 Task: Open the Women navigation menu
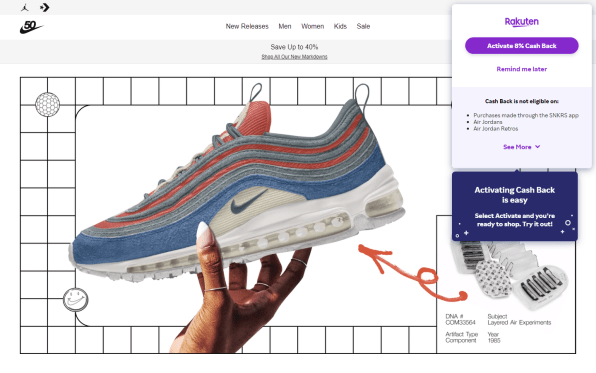[312, 26]
